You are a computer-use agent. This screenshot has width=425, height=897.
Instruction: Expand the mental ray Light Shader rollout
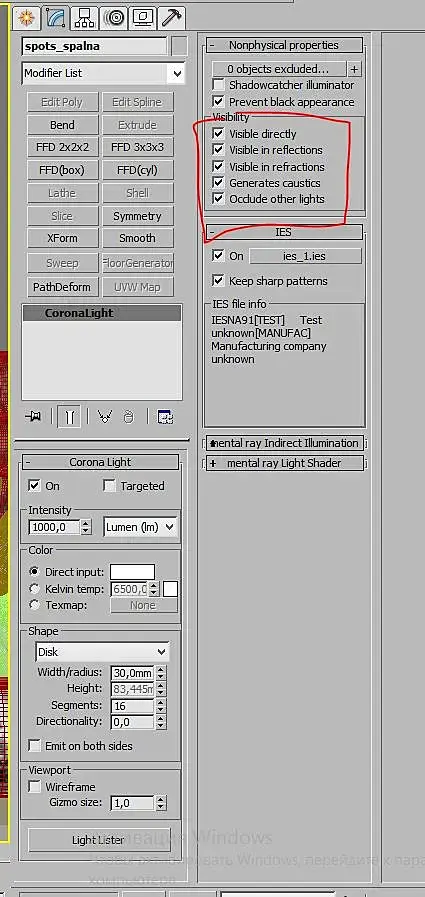(285, 463)
